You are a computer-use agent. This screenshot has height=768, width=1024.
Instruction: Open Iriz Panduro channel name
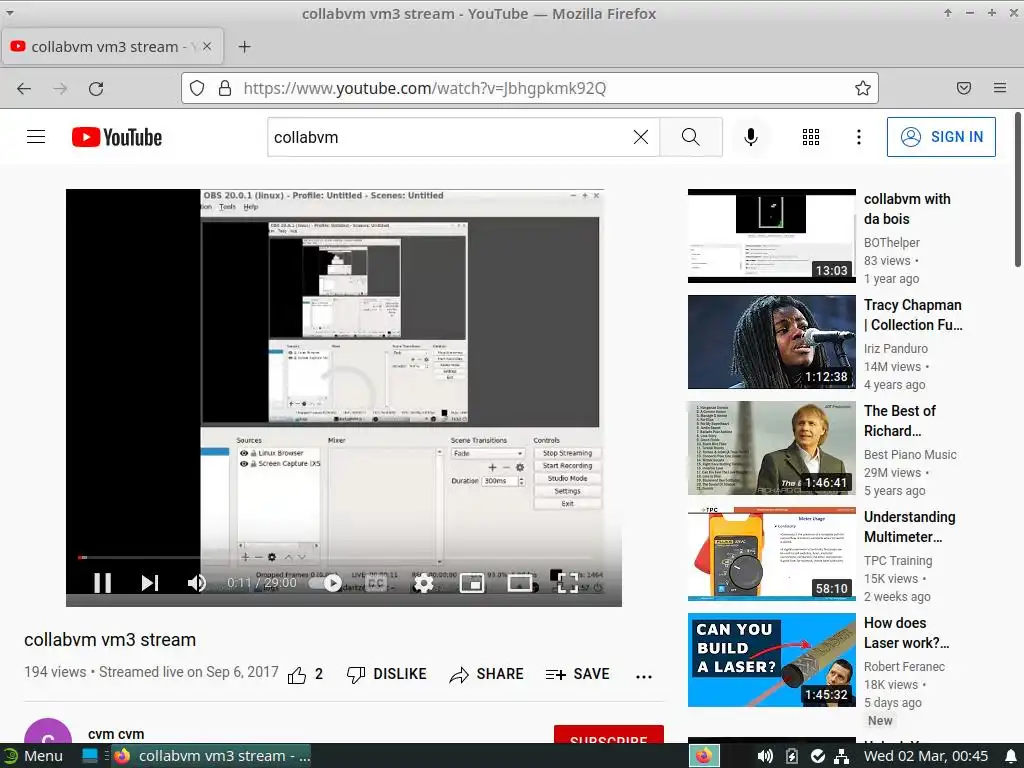click(895, 349)
